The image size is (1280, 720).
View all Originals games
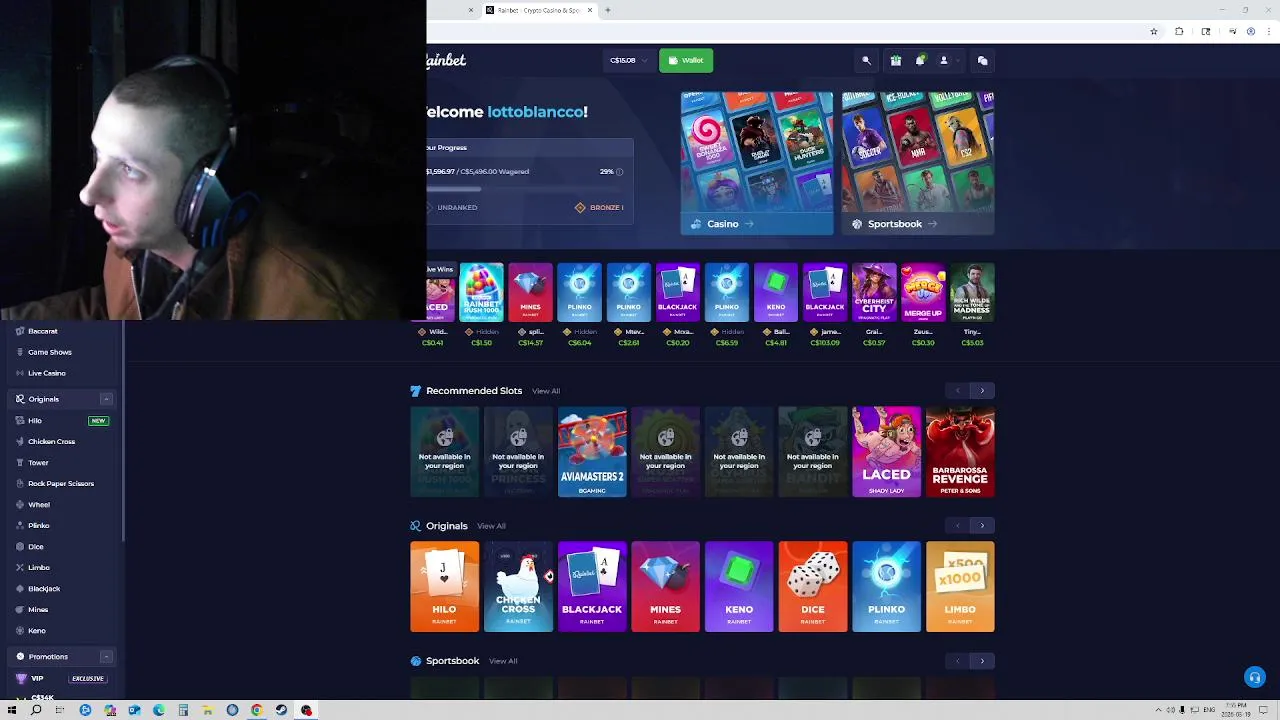point(491,526)
